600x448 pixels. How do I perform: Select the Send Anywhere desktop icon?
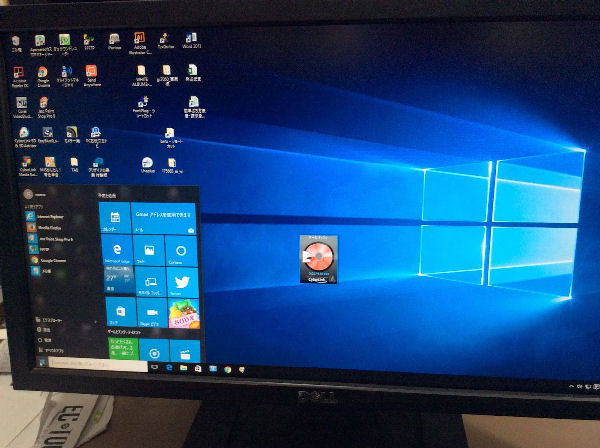pyautogui.click(x=91, y=75)
